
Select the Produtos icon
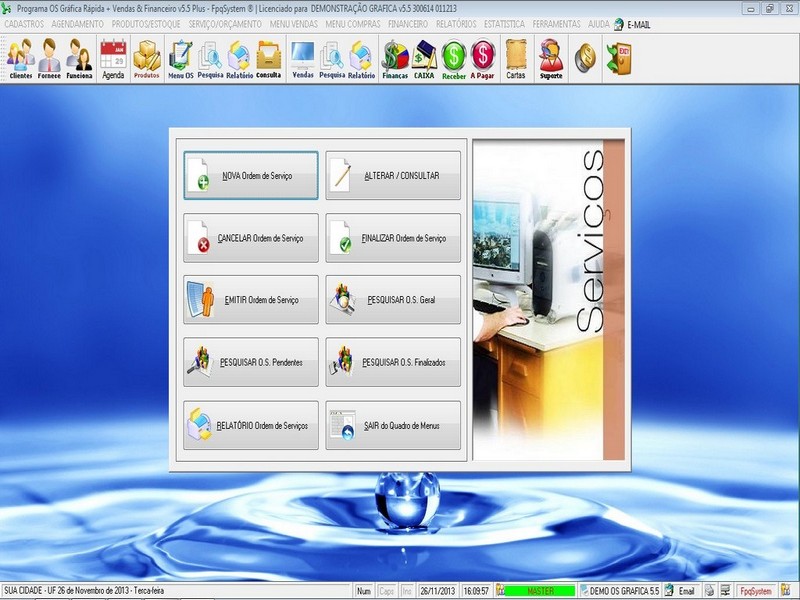(x=146, y=57)
